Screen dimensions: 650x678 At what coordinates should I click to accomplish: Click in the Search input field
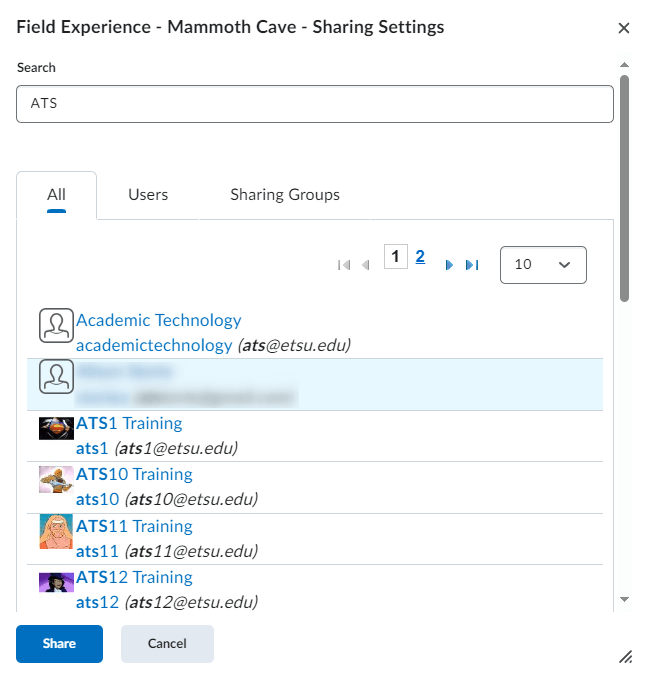point(314,103)
